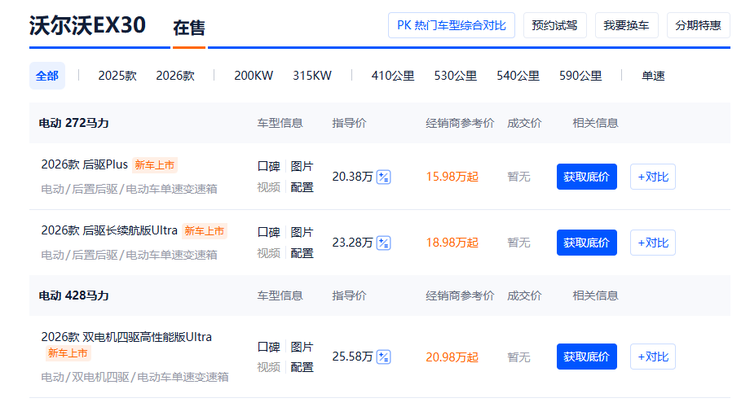The width and height of the screenshot is (750, 407).
Task: Open 分期特惠 installment offers
Action: pos(697,25)
